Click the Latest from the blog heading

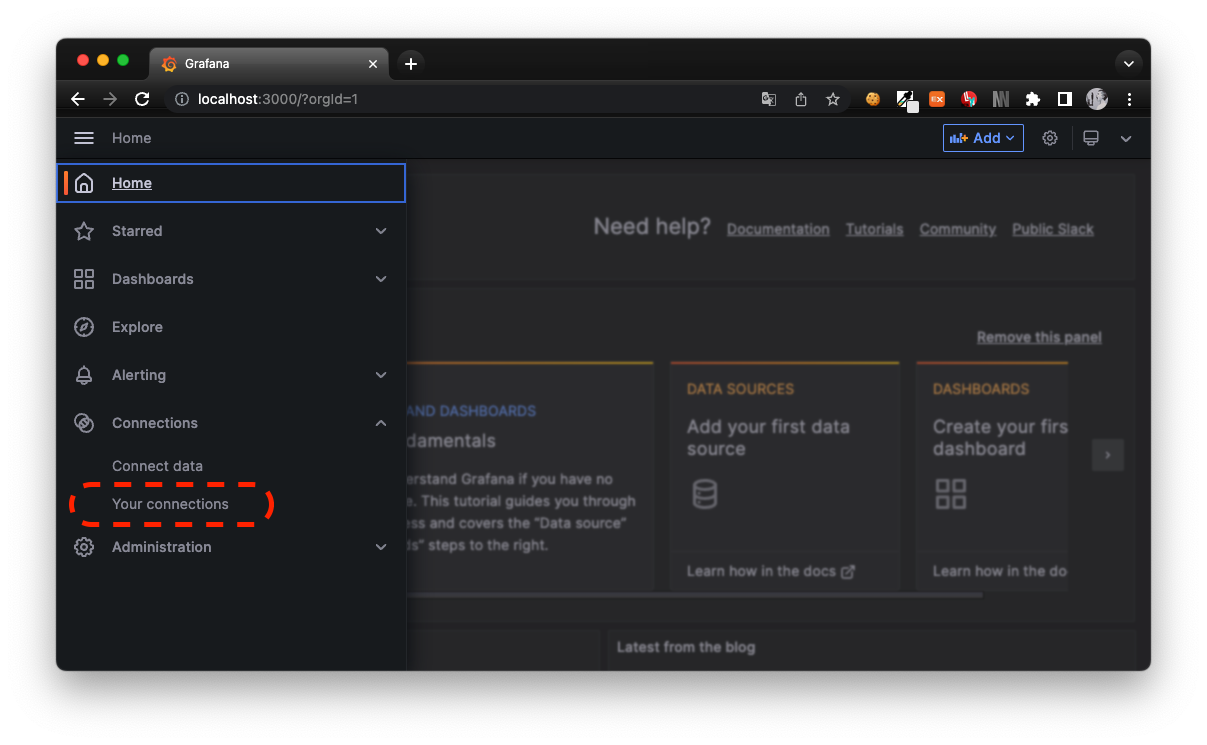coord(686,647)
